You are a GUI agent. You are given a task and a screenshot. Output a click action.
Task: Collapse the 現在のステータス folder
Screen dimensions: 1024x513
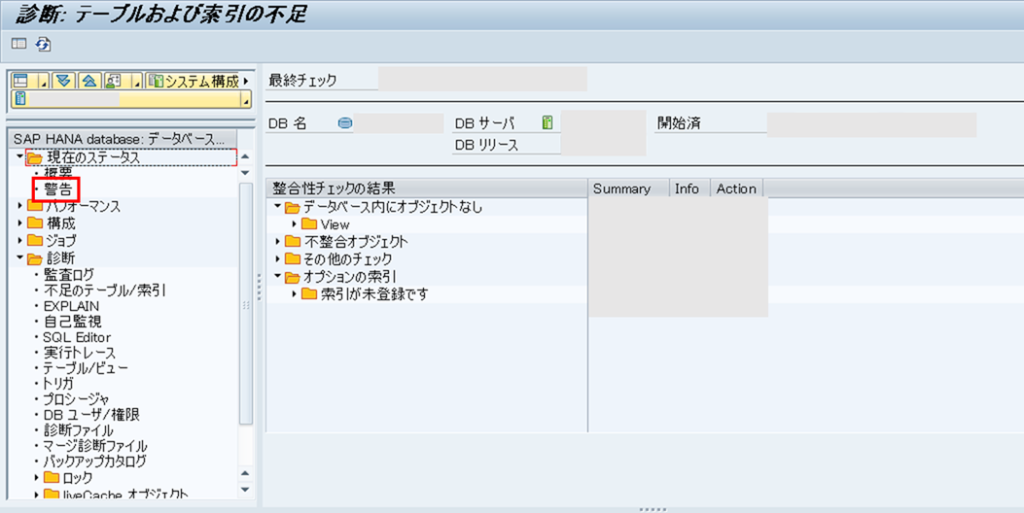[x=19, y=156]
